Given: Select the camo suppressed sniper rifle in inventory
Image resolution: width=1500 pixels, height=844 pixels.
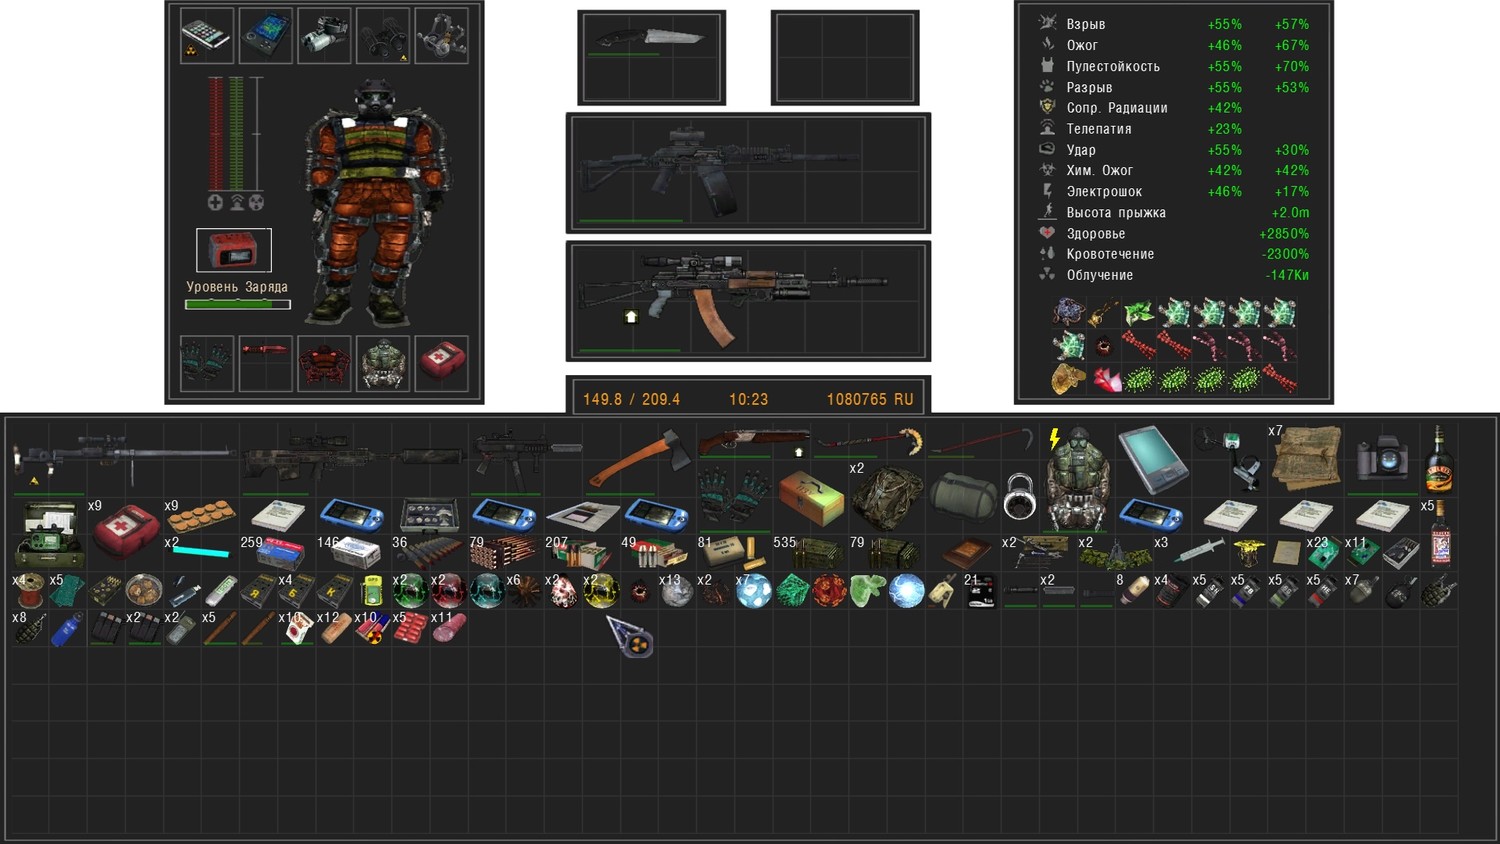Looking at the screenshot, I should 353,459.
